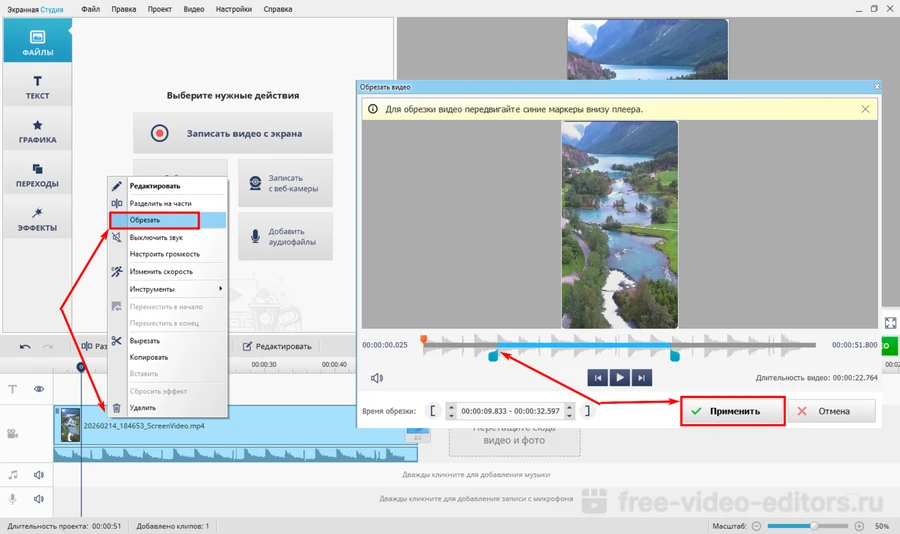Image resolution: width=900 pixels, height=534 pixels.
Task: Open the Текст sidebar section
Action: (x=37, y=87)
